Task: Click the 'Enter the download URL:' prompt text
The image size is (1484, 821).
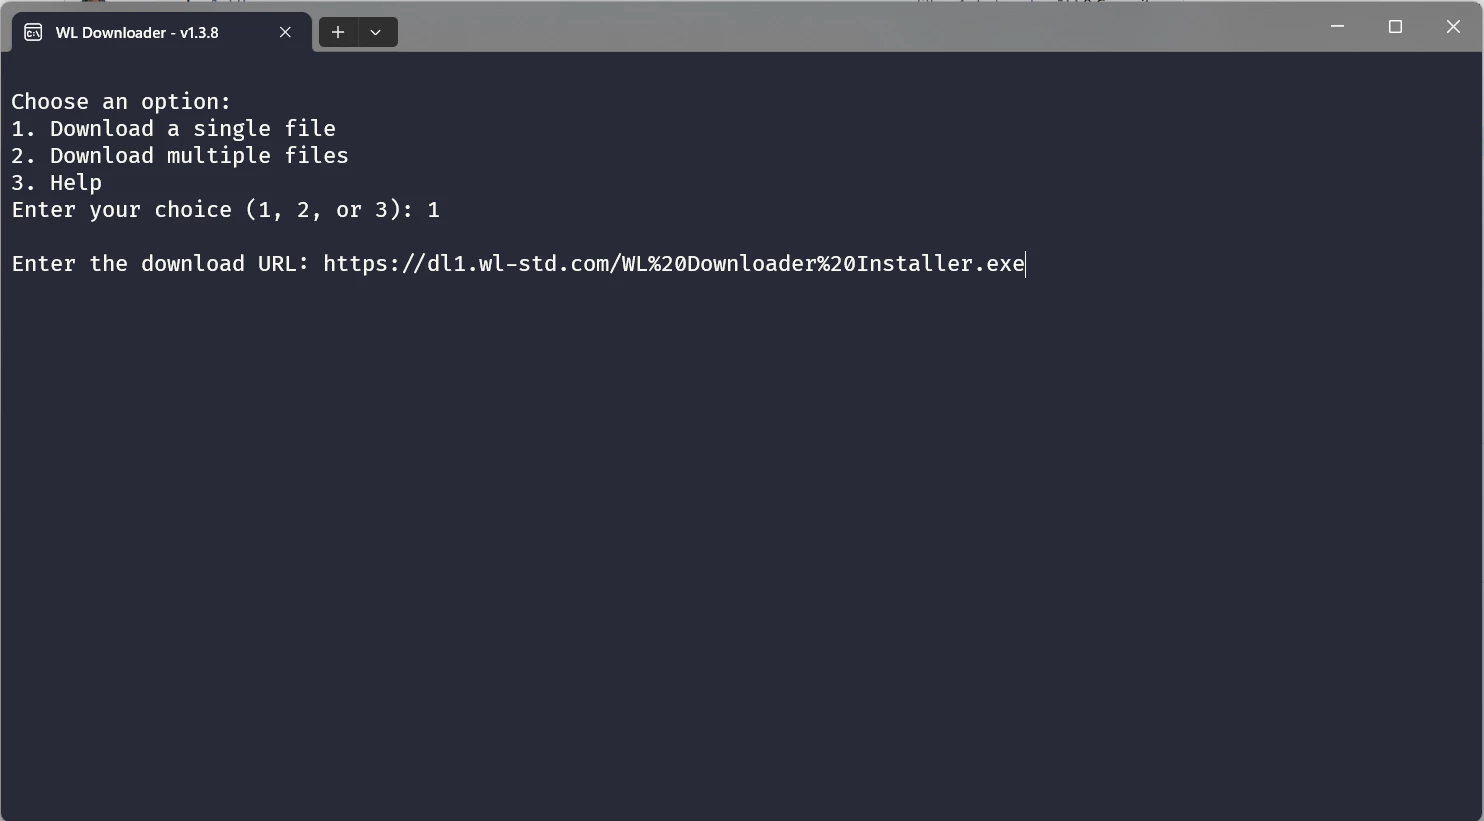Action: (x=160, y=264)
